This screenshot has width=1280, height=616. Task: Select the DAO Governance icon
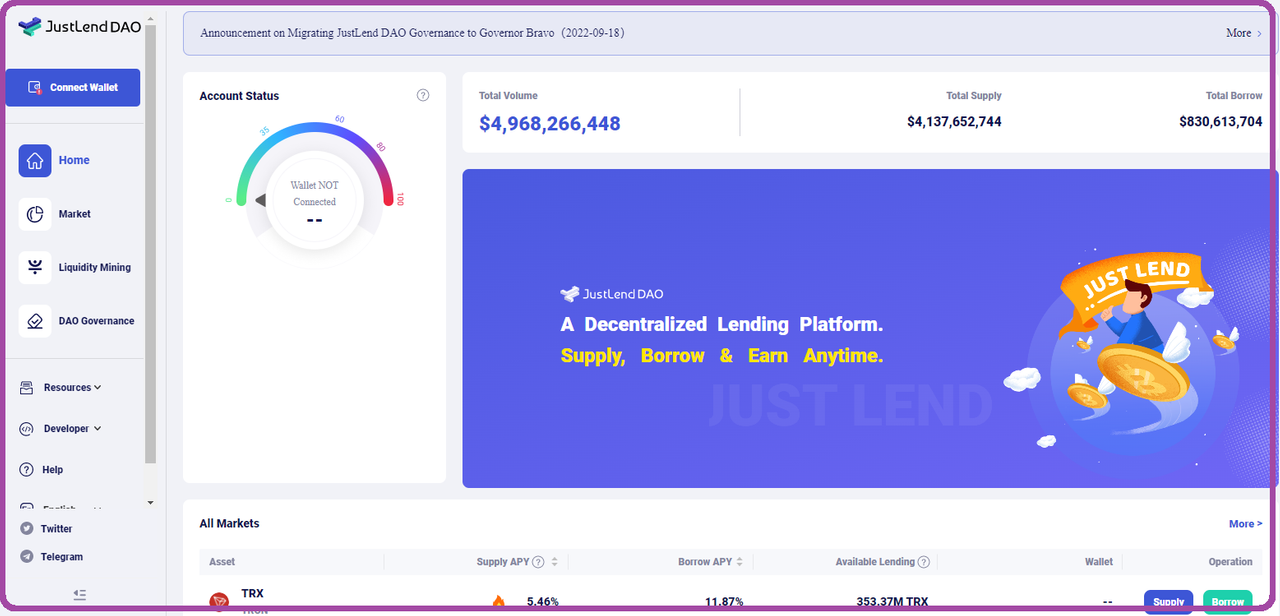33,320
